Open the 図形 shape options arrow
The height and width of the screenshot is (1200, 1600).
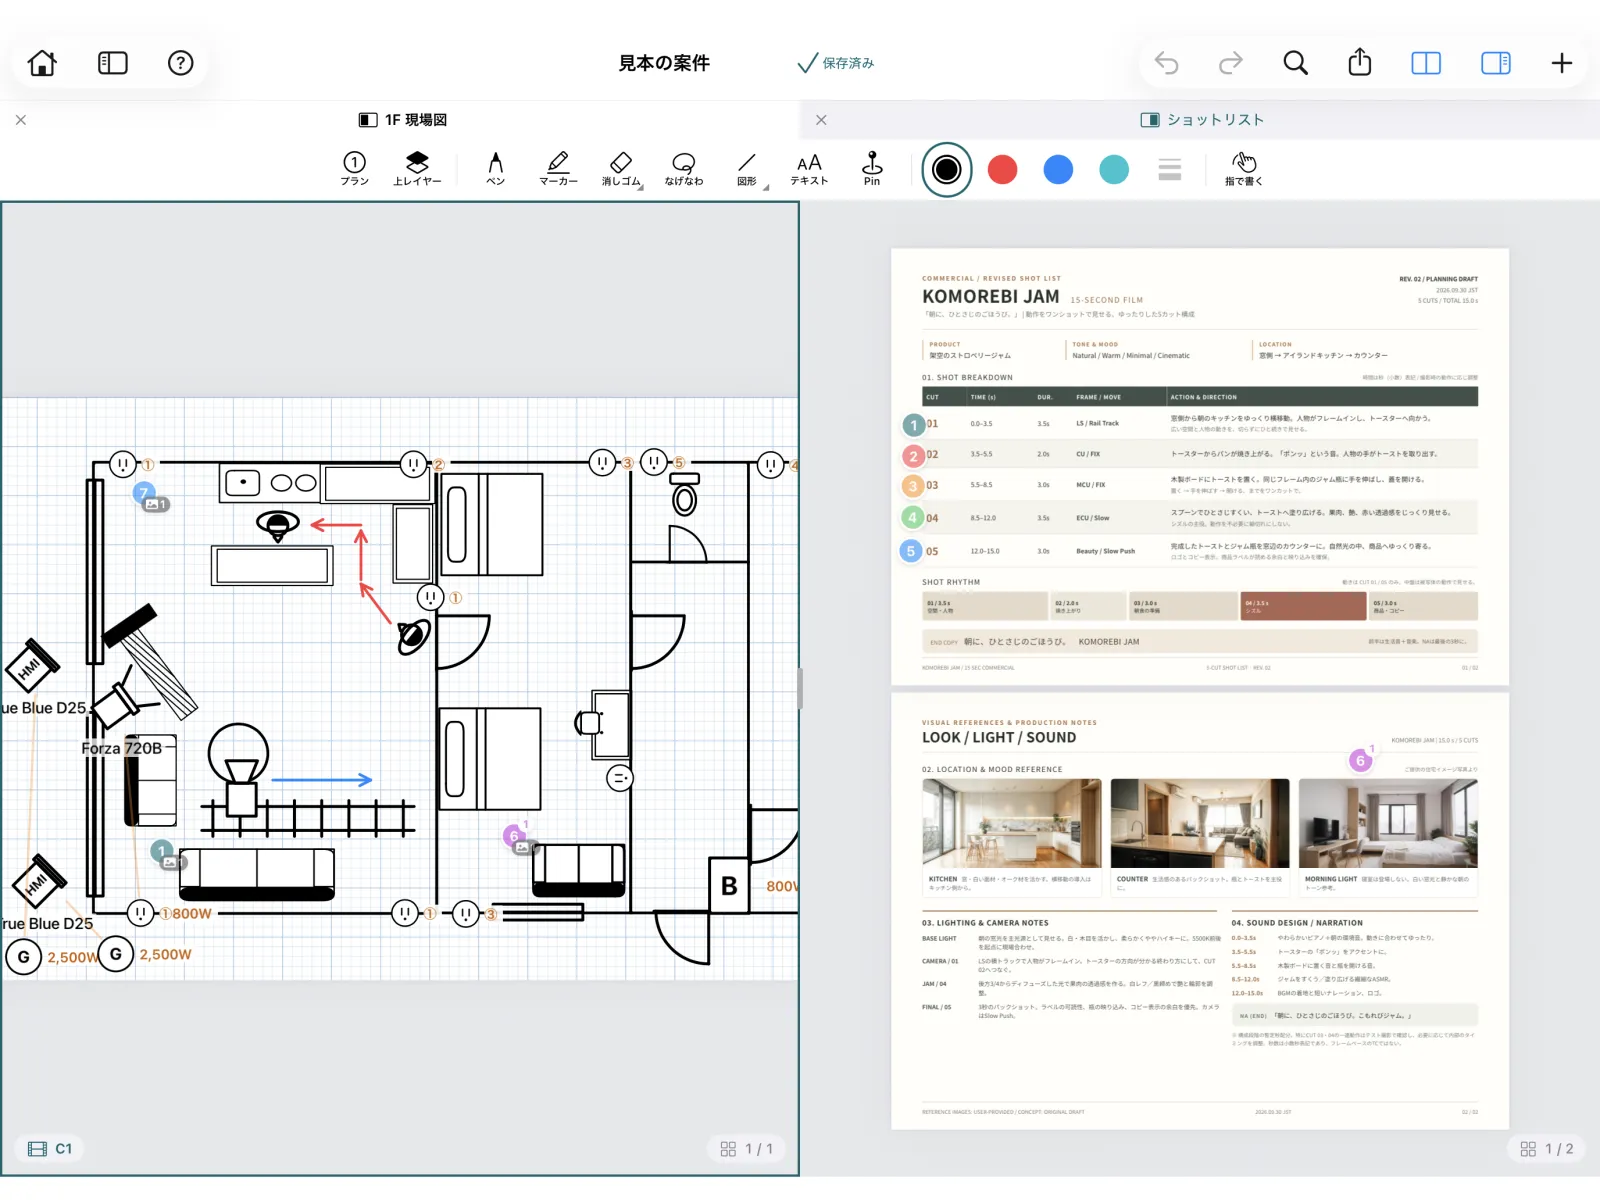(766, 187)
